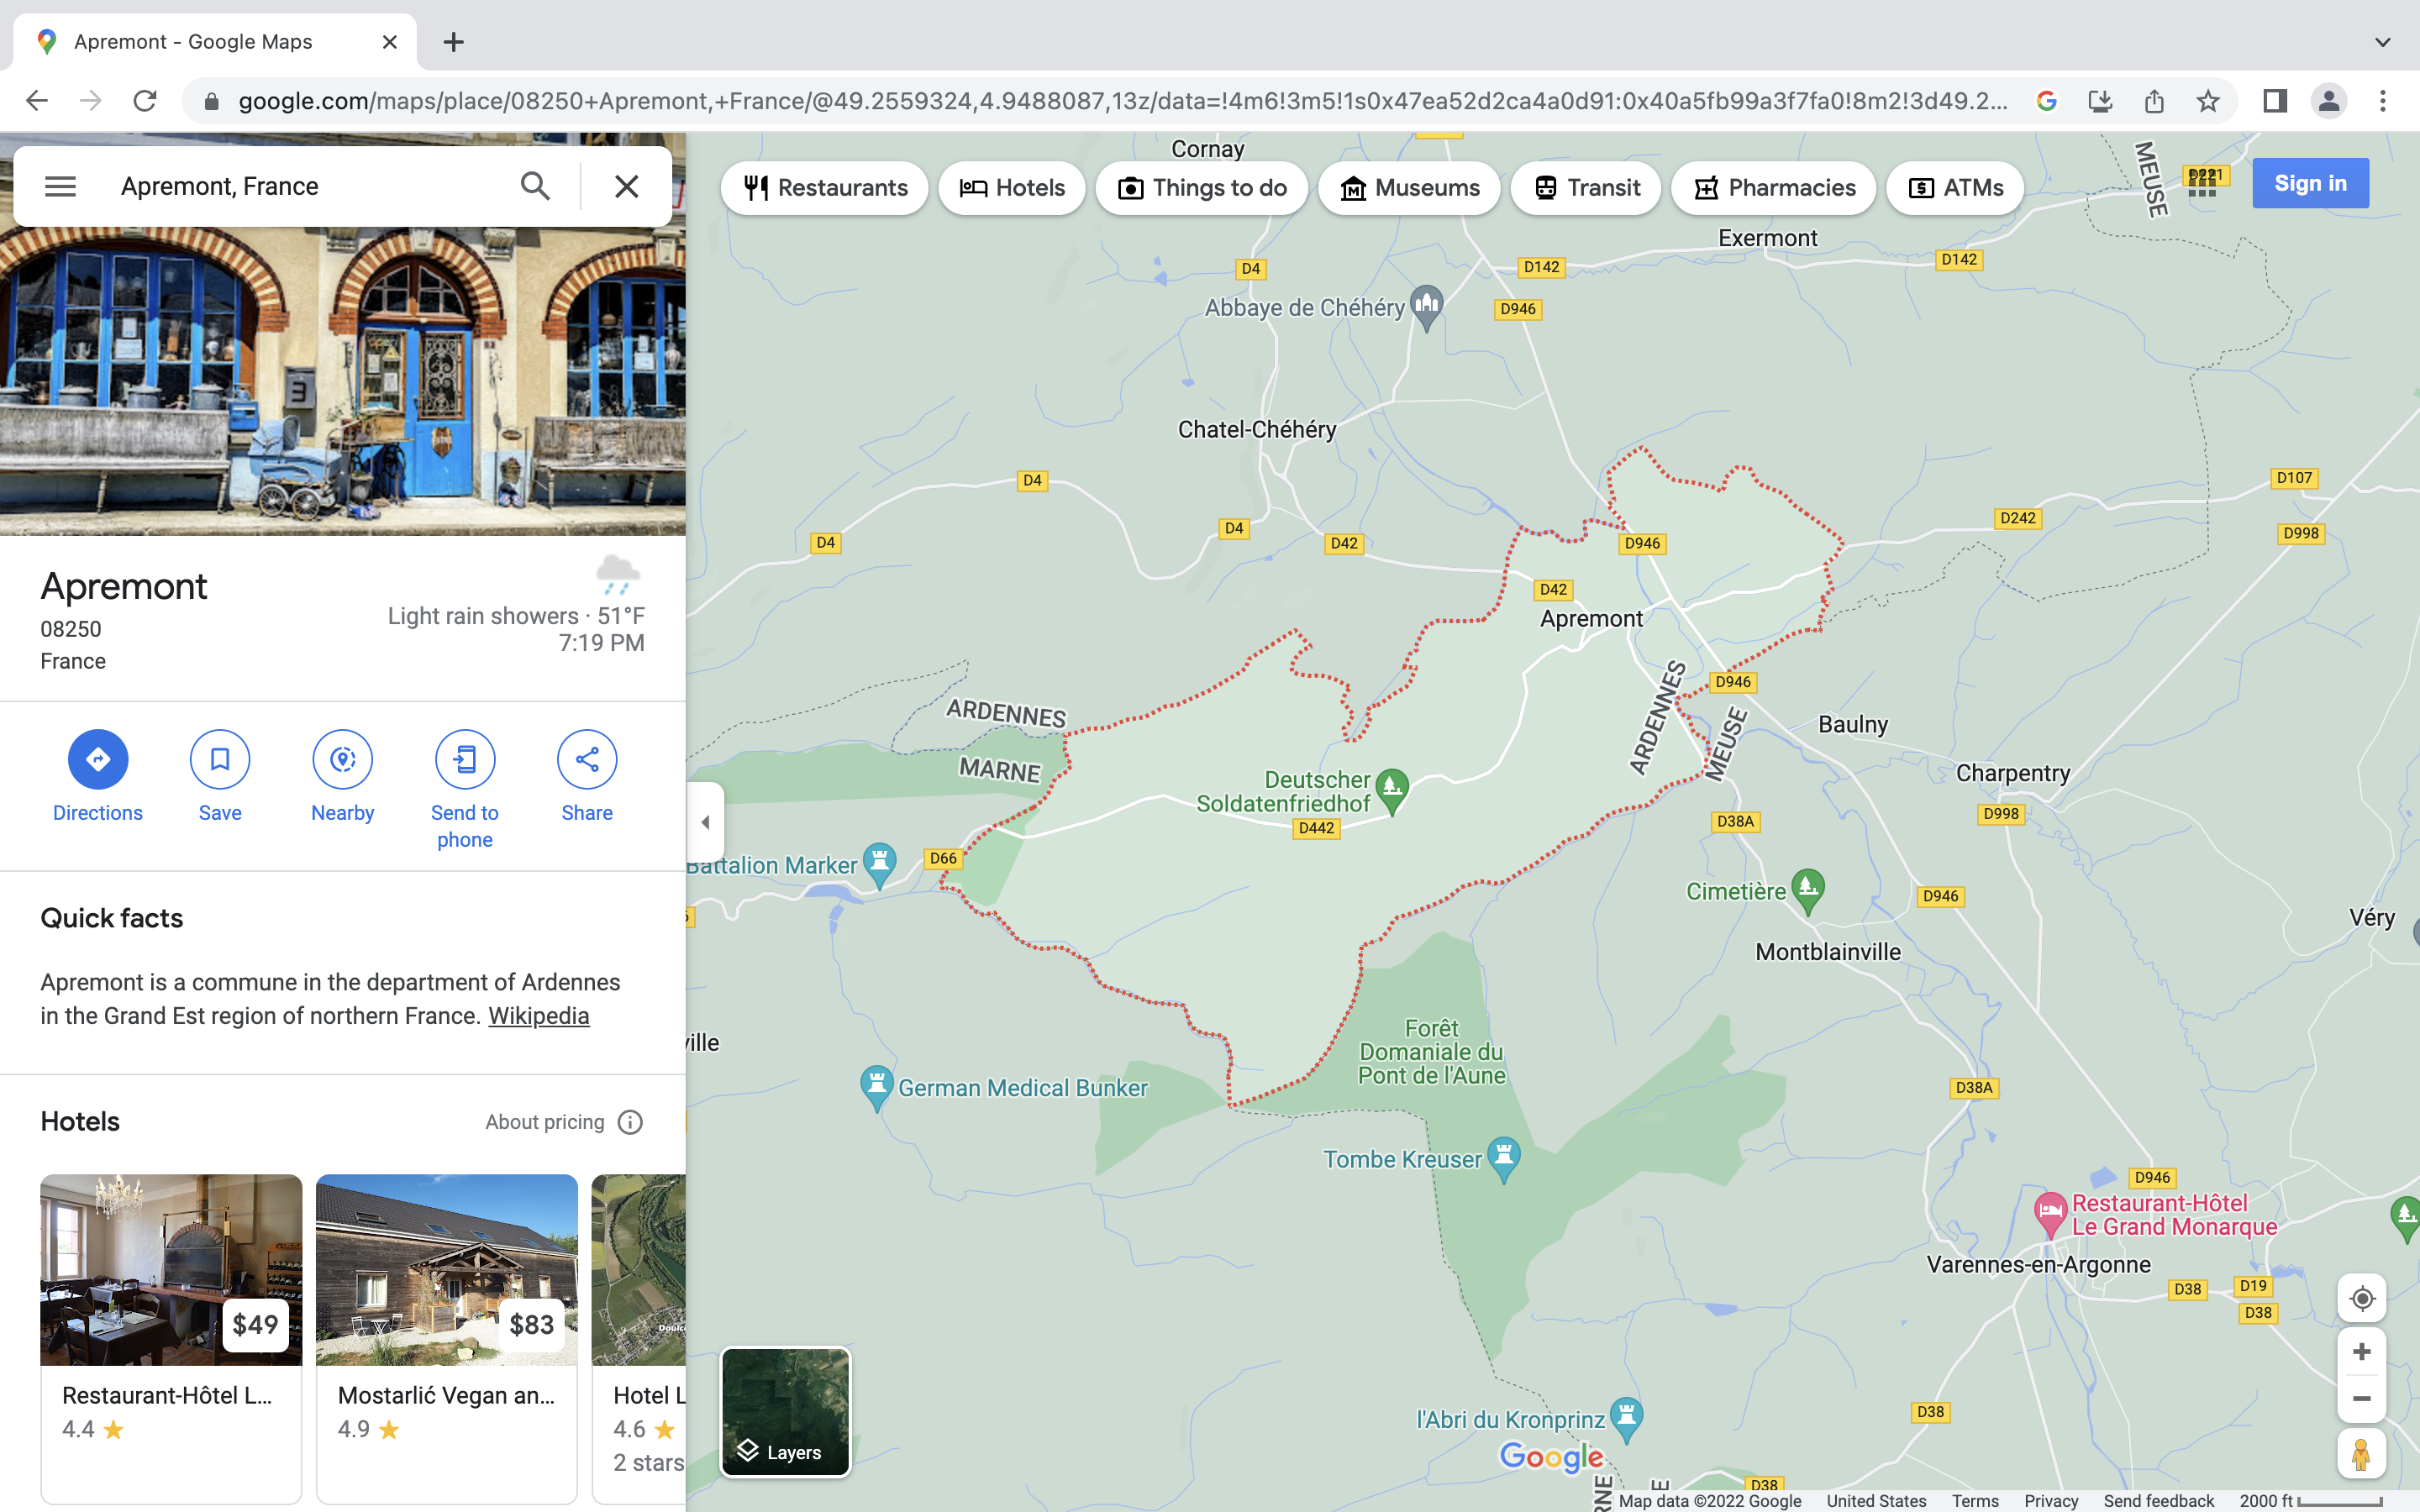The width and height of the screenshot is (2420, 1512).
Task: Show your location on the map
Action: (2361, 1298)
